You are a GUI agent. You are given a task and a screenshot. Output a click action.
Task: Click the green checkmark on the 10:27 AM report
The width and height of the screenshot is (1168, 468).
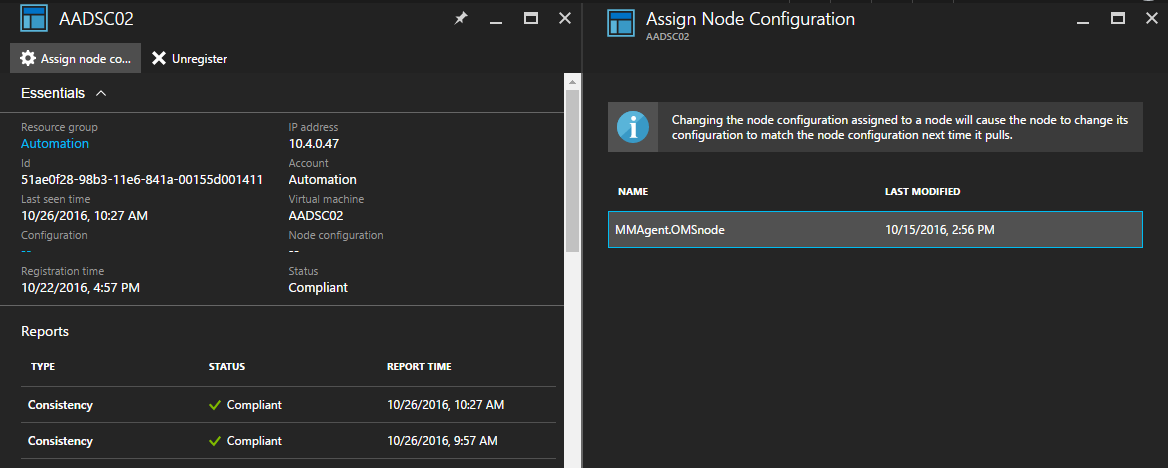point(215,405)
